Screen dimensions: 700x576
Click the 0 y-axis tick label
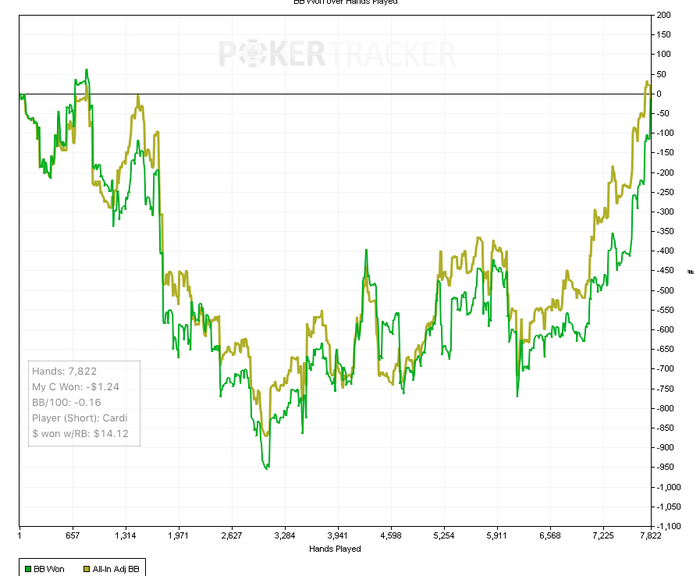659,94
